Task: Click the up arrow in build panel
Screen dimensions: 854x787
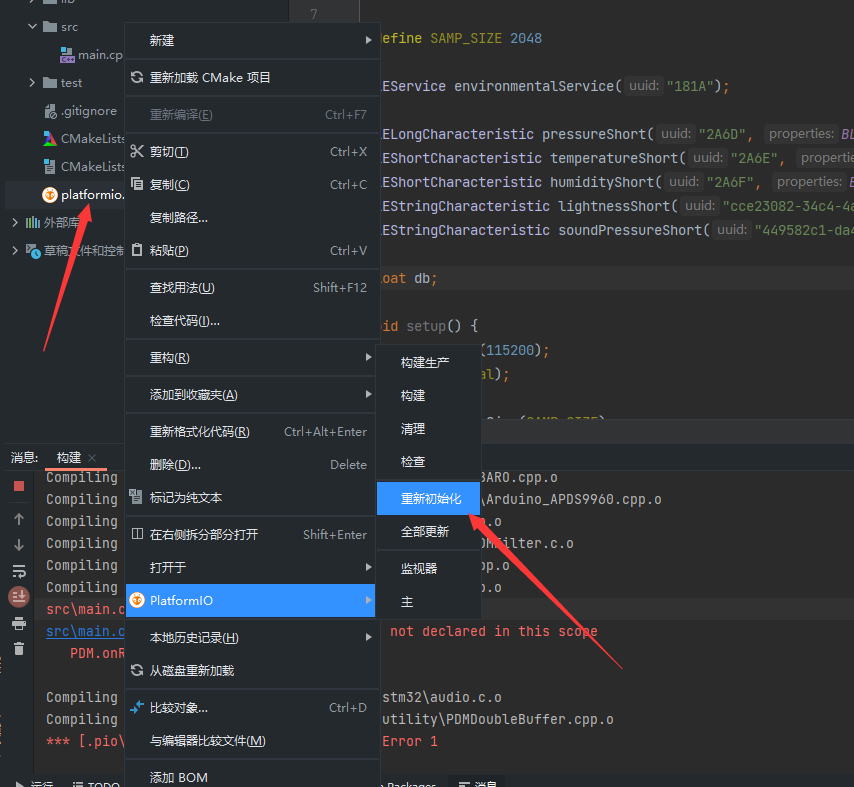Action: [19, 519]
